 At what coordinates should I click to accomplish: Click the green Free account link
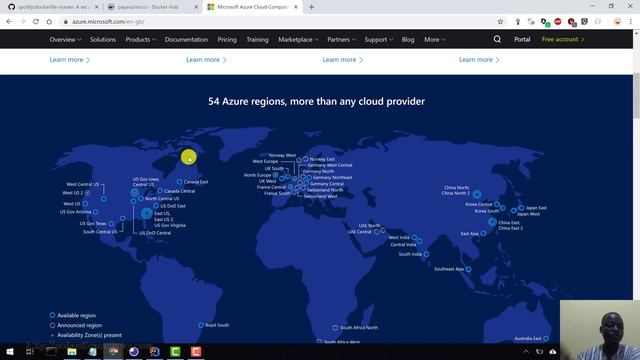[563, 39]
